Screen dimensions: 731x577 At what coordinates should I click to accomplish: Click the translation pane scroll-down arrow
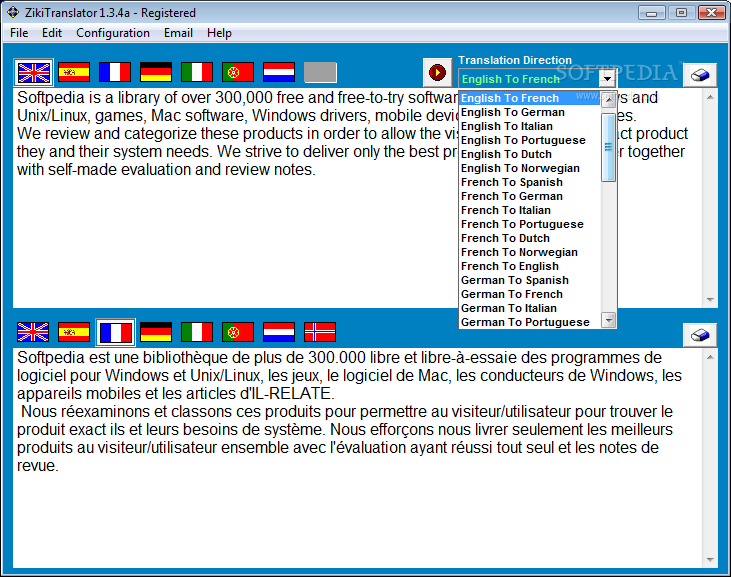pyautogui.click(x=710, y=560)
